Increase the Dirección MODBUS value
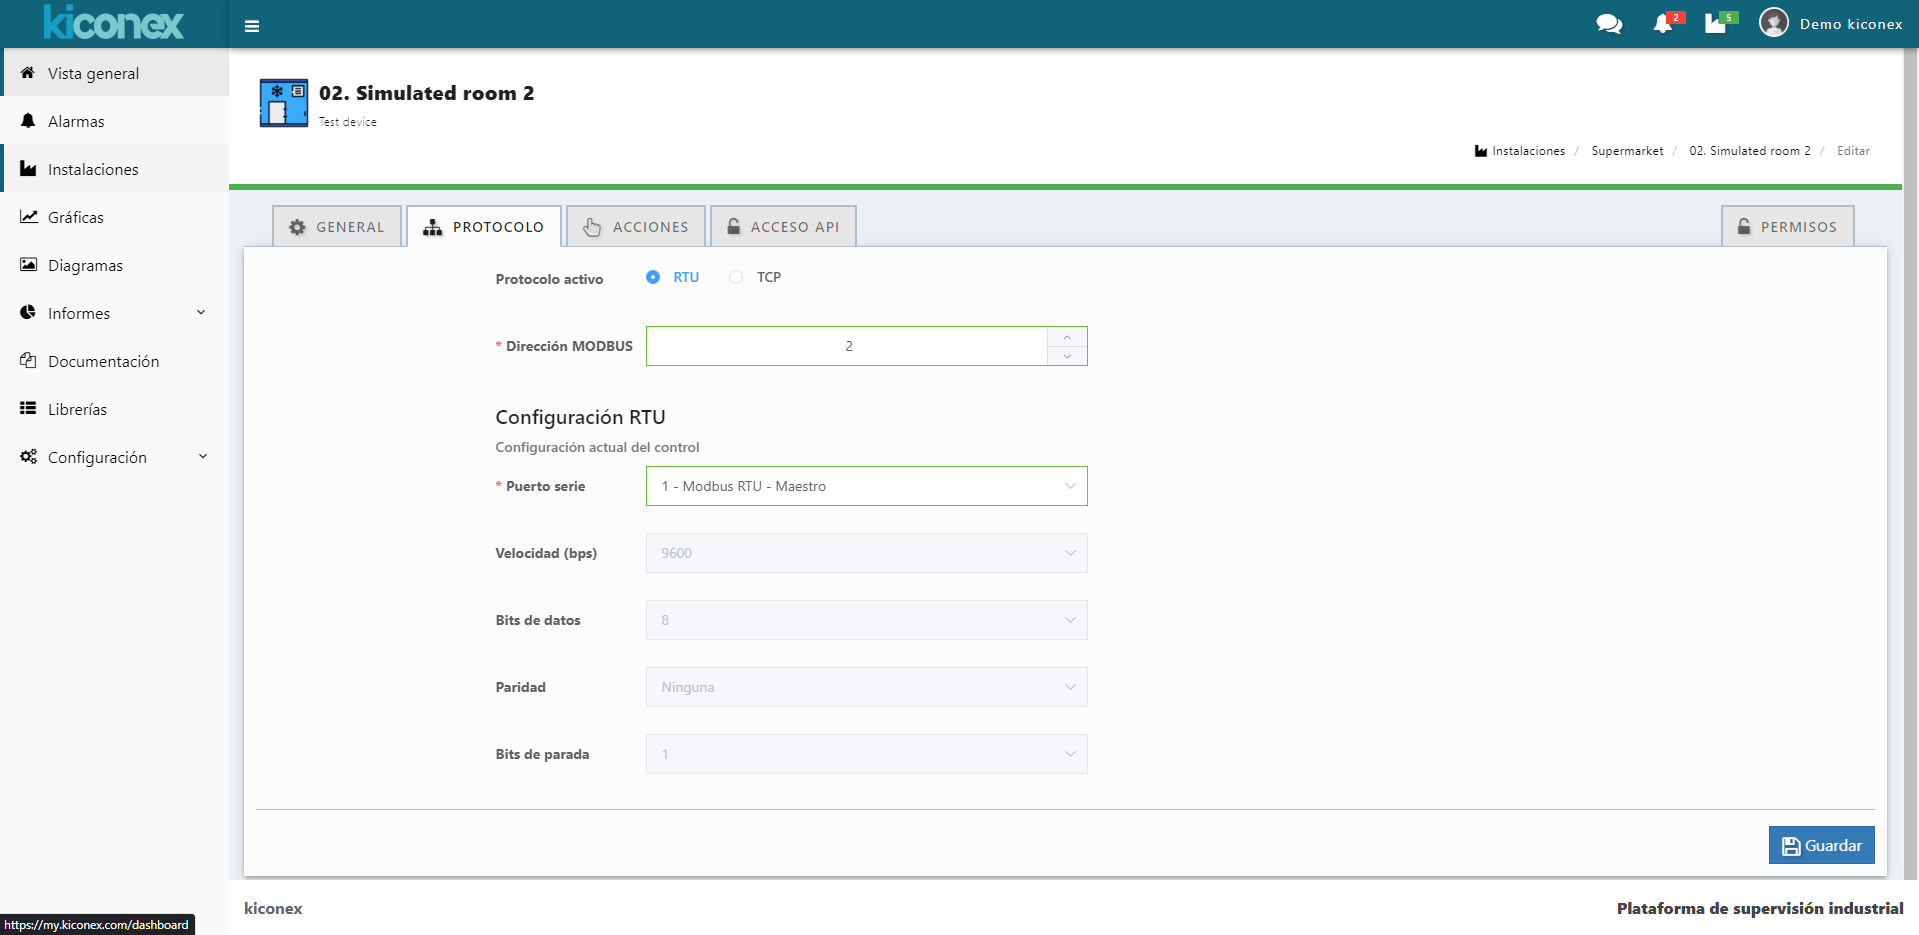Viewport: 1919px width, 935px height. pyautogui.click(x=1067, y=337)
